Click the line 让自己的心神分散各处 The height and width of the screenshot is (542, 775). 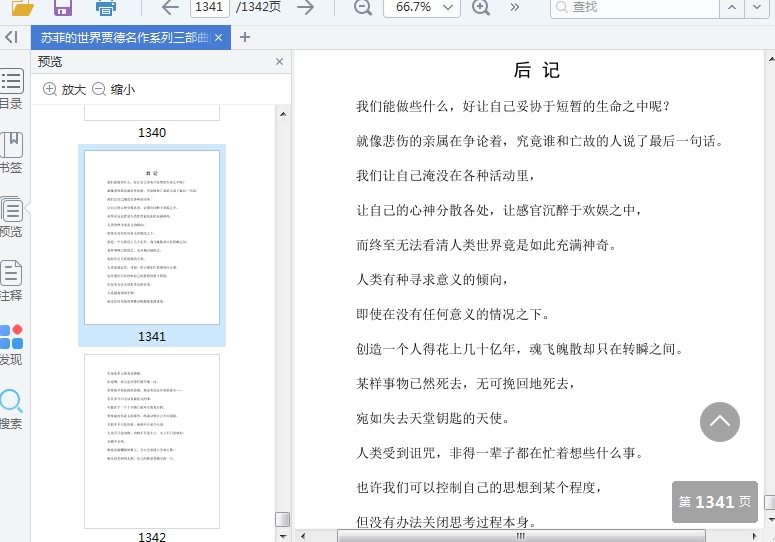(499, 210)
